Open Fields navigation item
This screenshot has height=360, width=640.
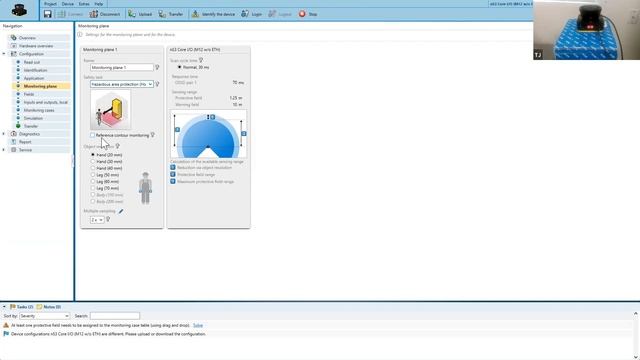(x=29, y=94)
